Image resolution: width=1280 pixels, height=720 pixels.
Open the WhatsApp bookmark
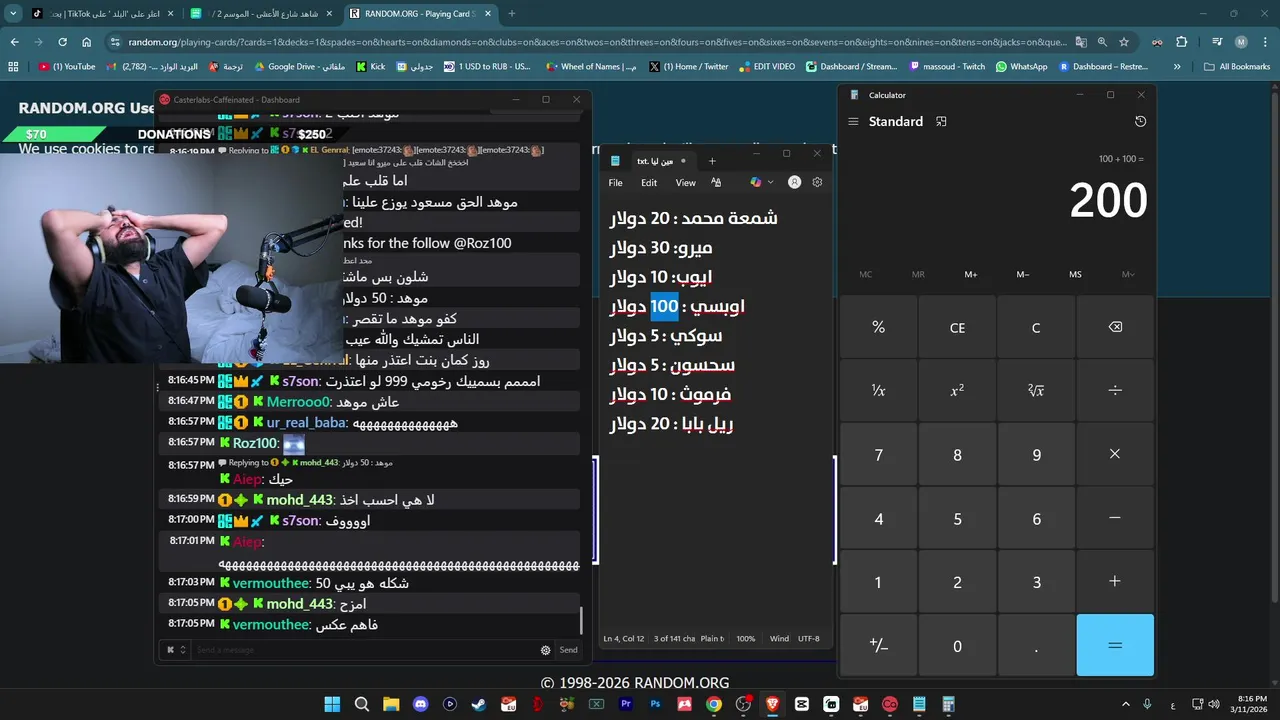click(x=1021, y=67)
